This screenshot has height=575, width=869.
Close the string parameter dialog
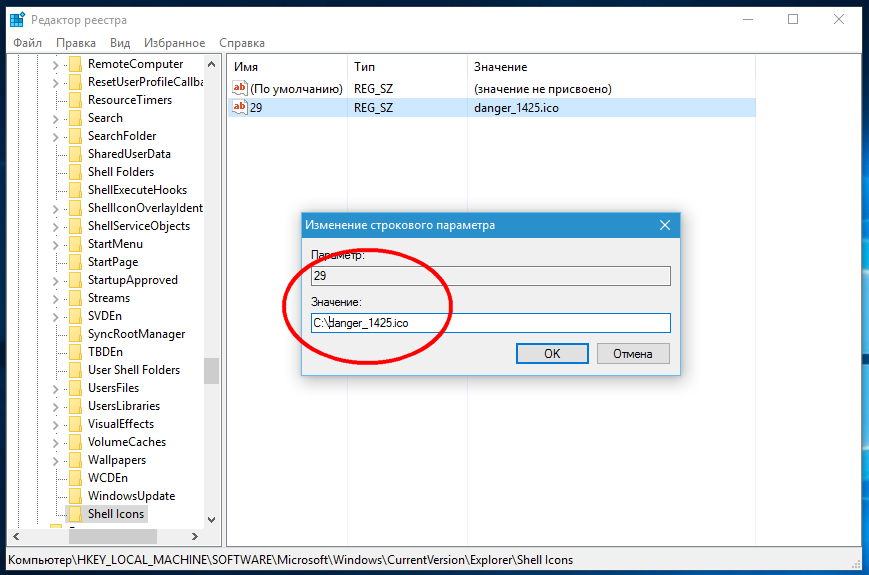665,225
